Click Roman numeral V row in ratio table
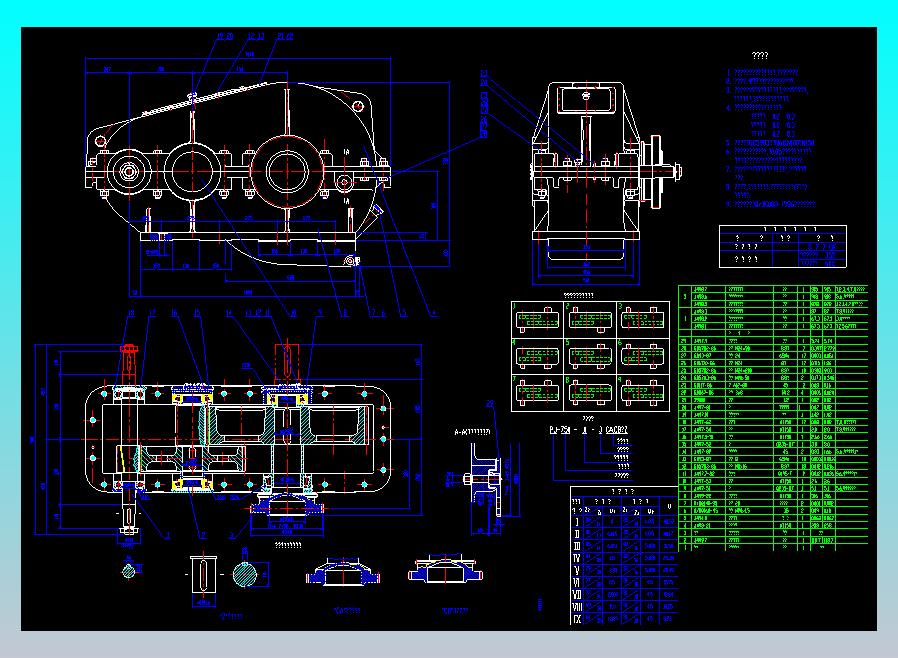This screenshot has height=658, width=898. (624, 570)
